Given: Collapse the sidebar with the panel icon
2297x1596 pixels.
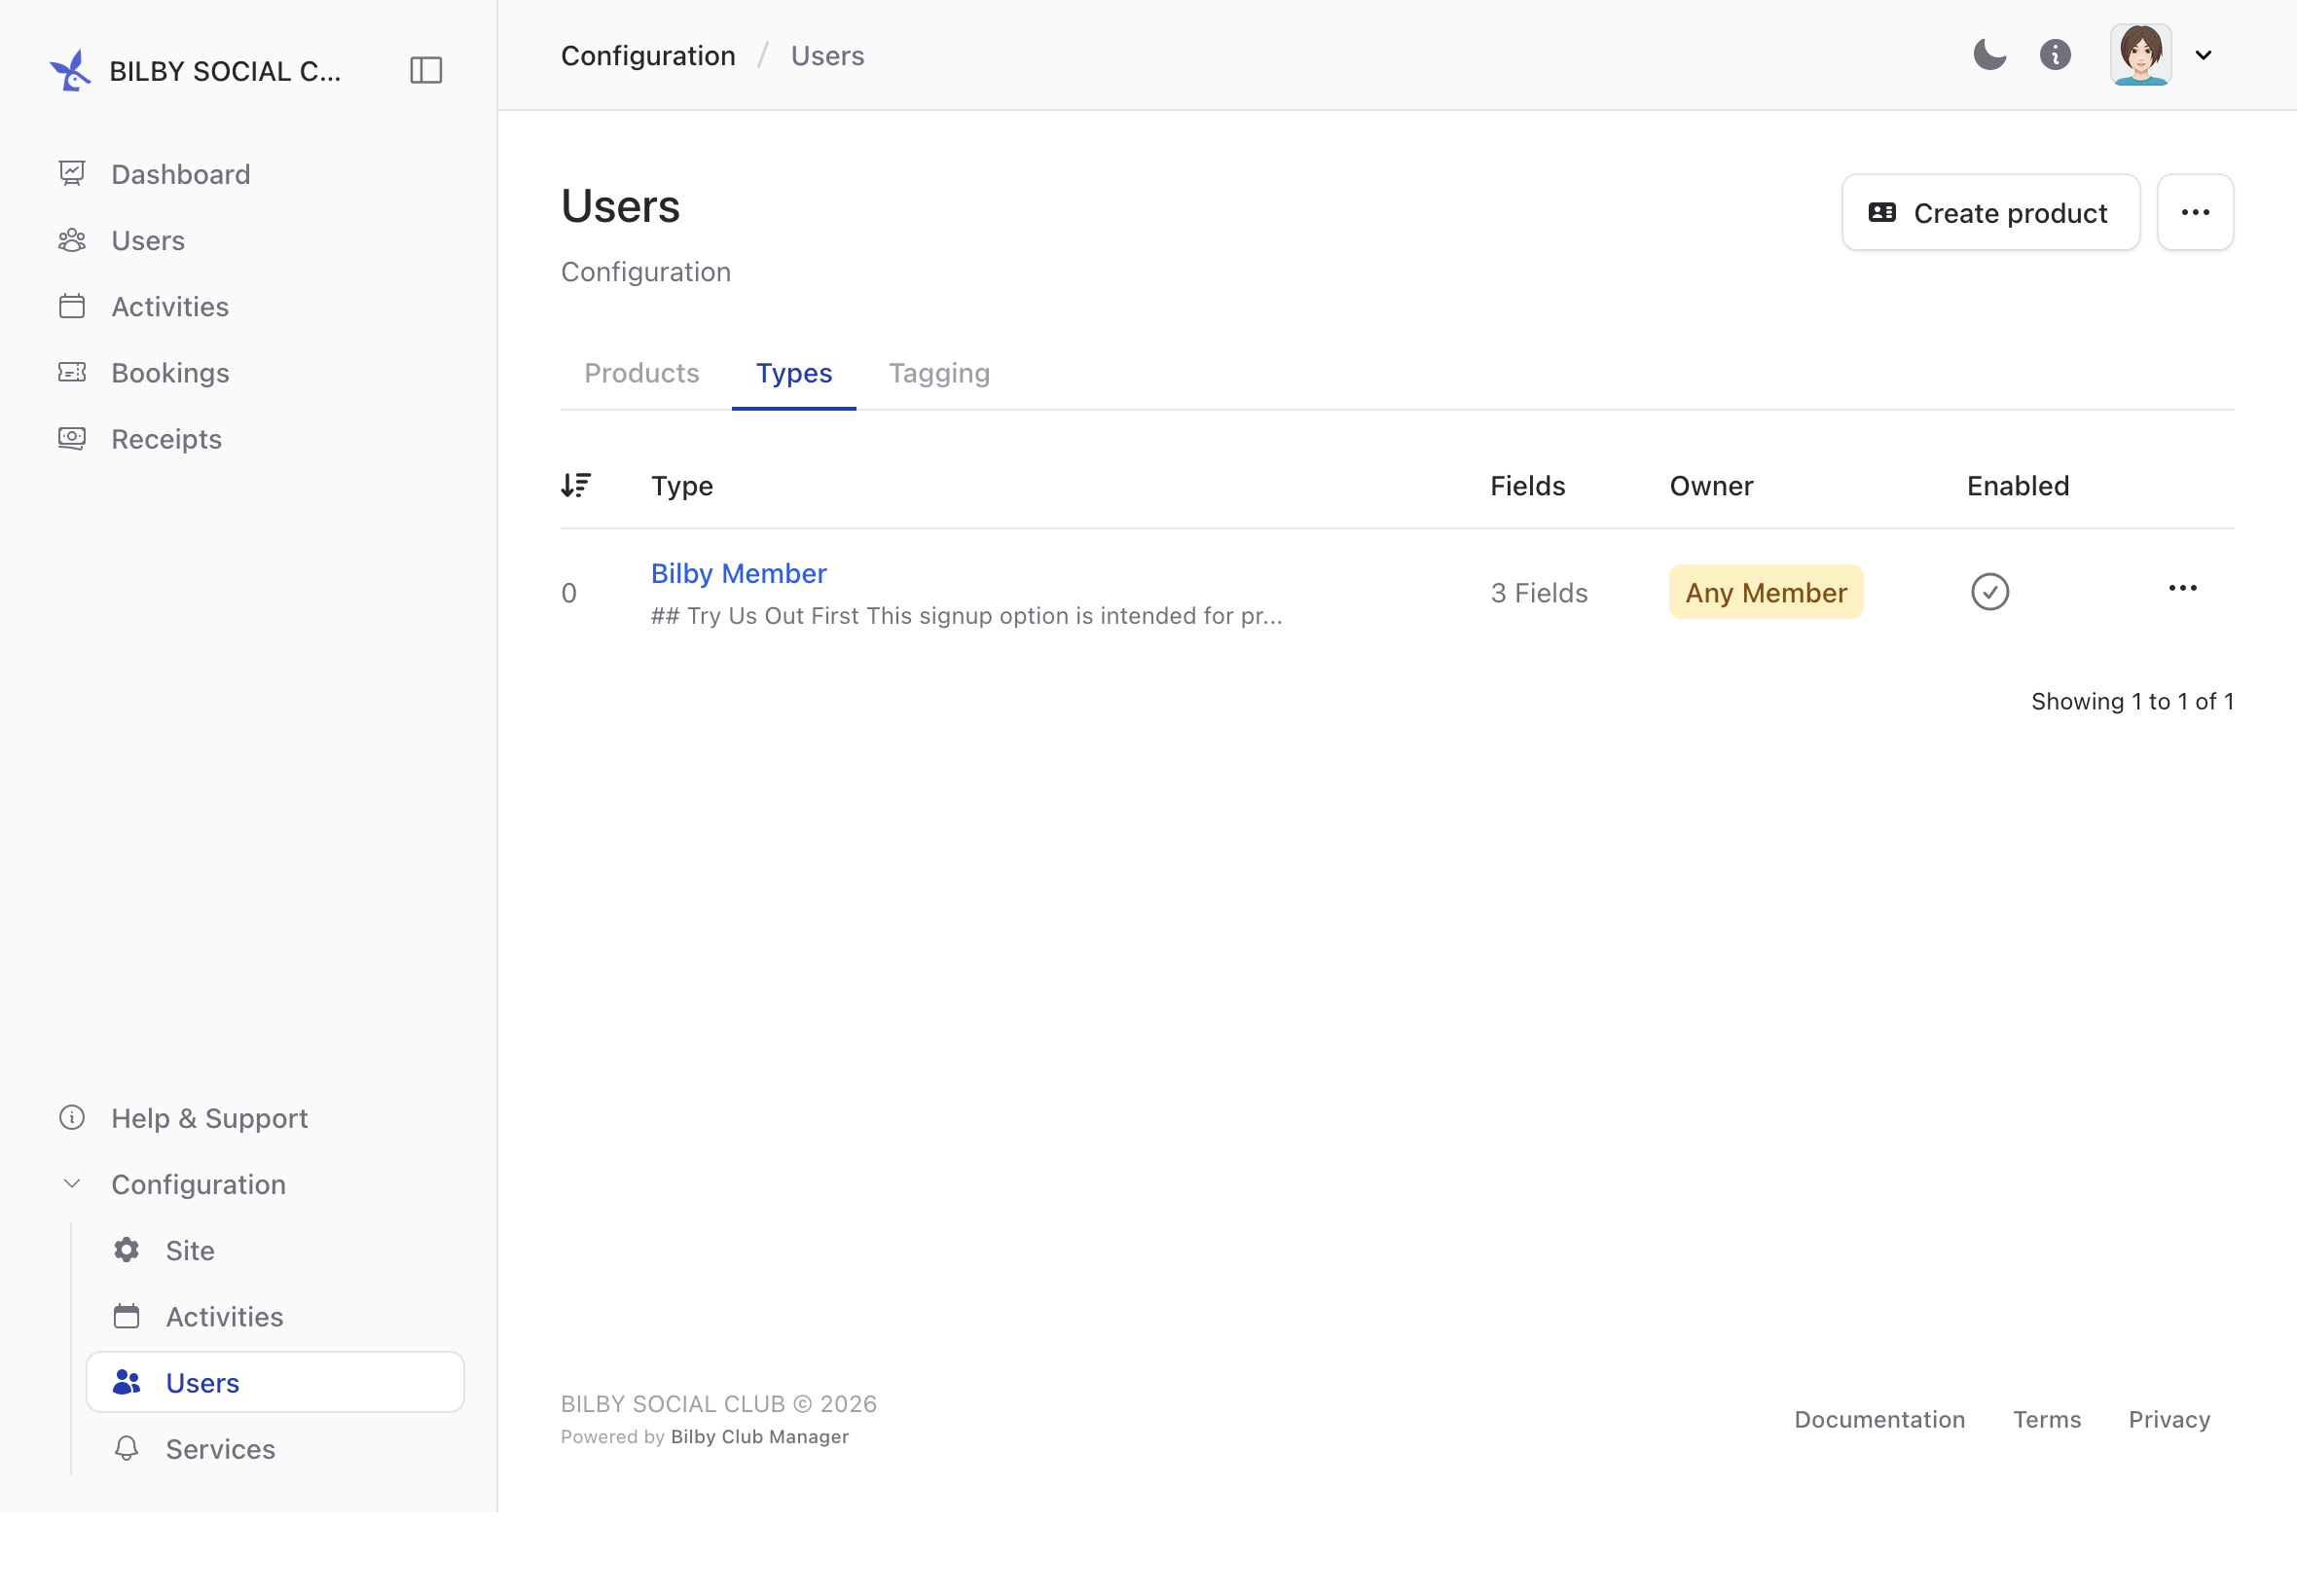Looking at the screenshot, I should pyautogui.click(x=426, y=70).
